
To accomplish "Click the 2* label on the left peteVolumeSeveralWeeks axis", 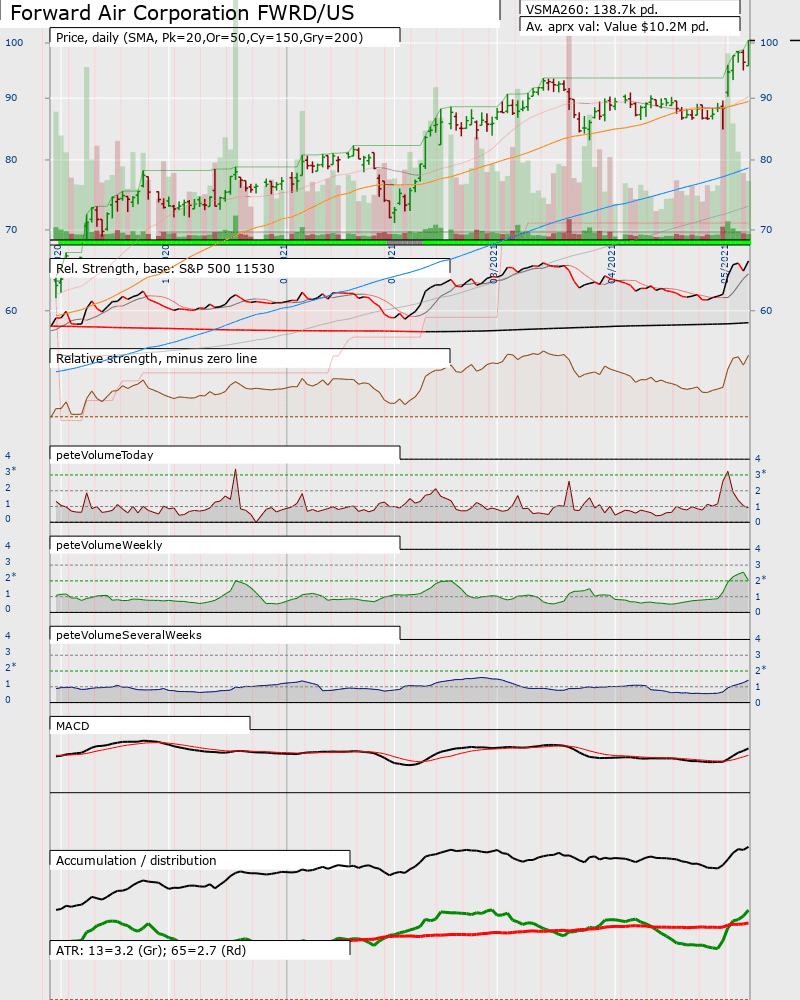I will (x=11, y=666).
